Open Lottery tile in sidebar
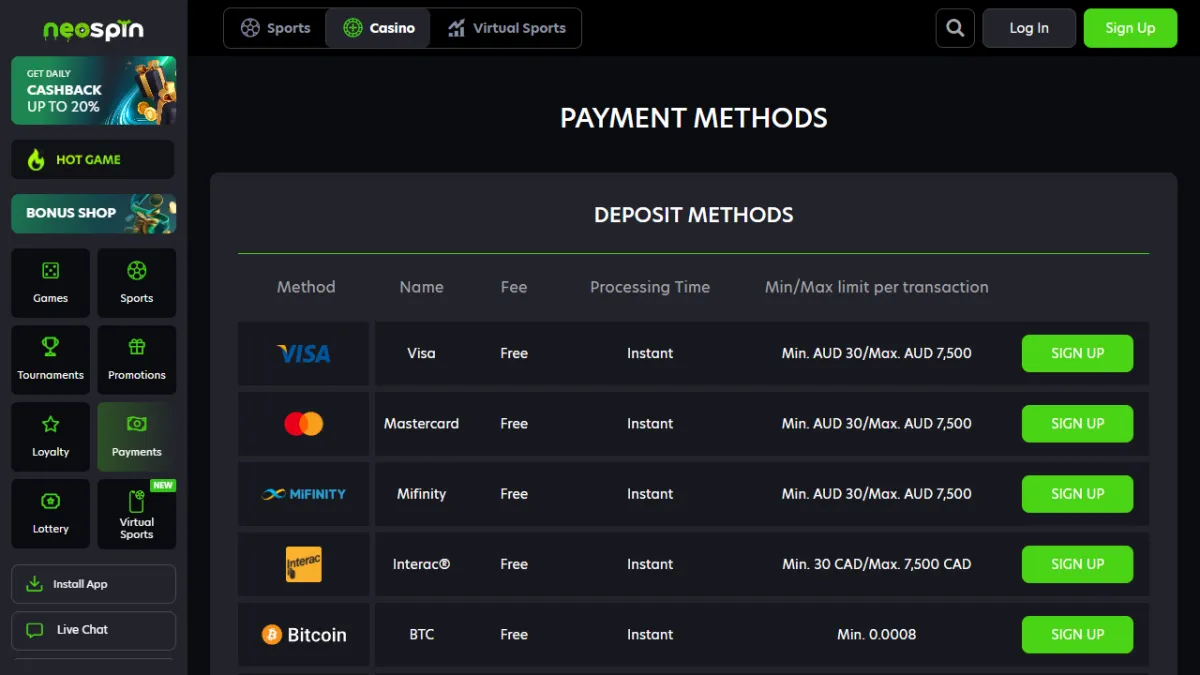The image size is (1200, 675). coord(50,513)
